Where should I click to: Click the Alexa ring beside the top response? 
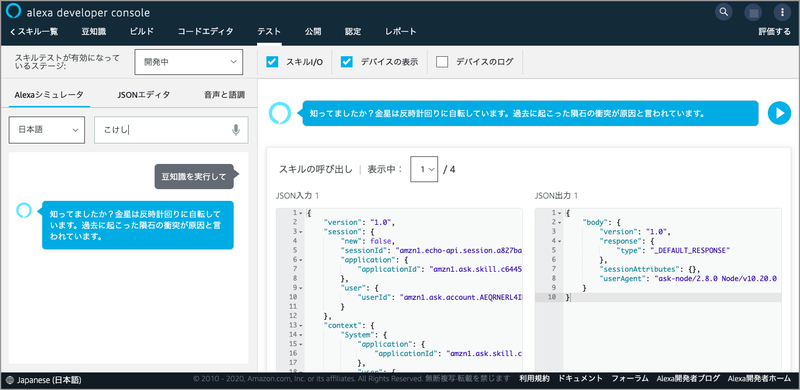tap(280, 113)
